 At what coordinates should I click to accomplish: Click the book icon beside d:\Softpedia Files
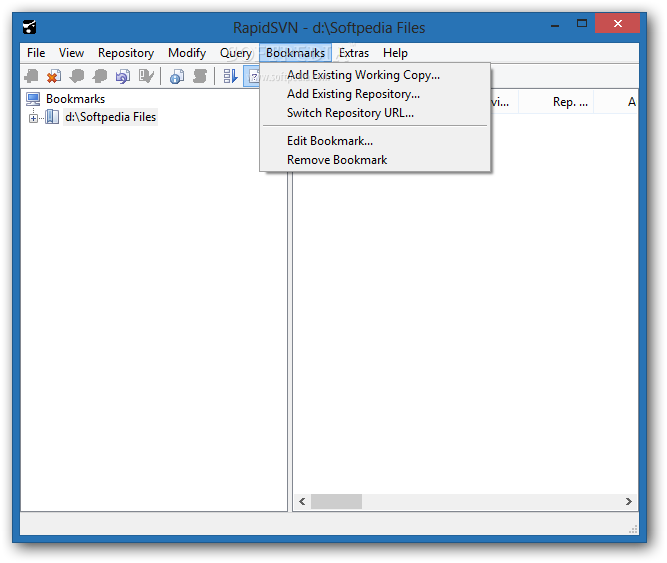pos(52,117)
